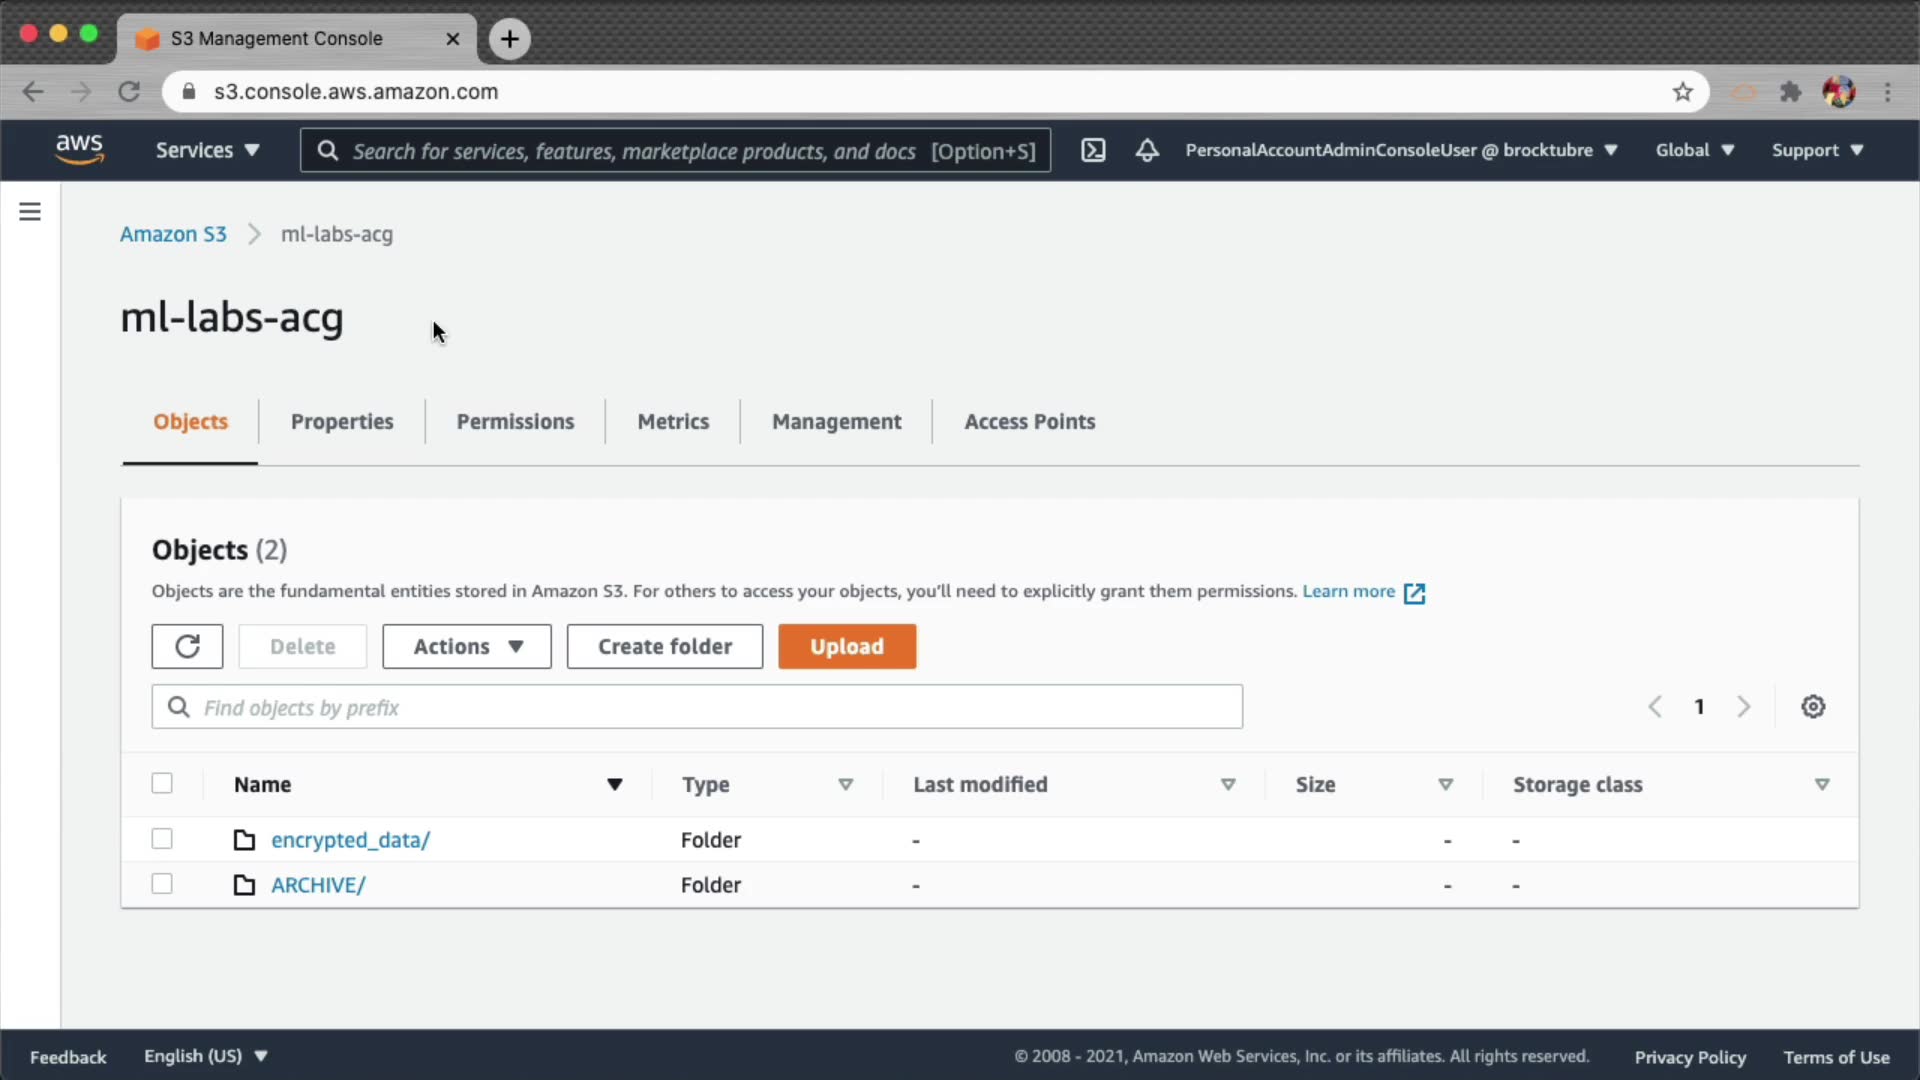Open the hamburger side navigation menu
This screenshot has width=1920, height=1080.
30,212
